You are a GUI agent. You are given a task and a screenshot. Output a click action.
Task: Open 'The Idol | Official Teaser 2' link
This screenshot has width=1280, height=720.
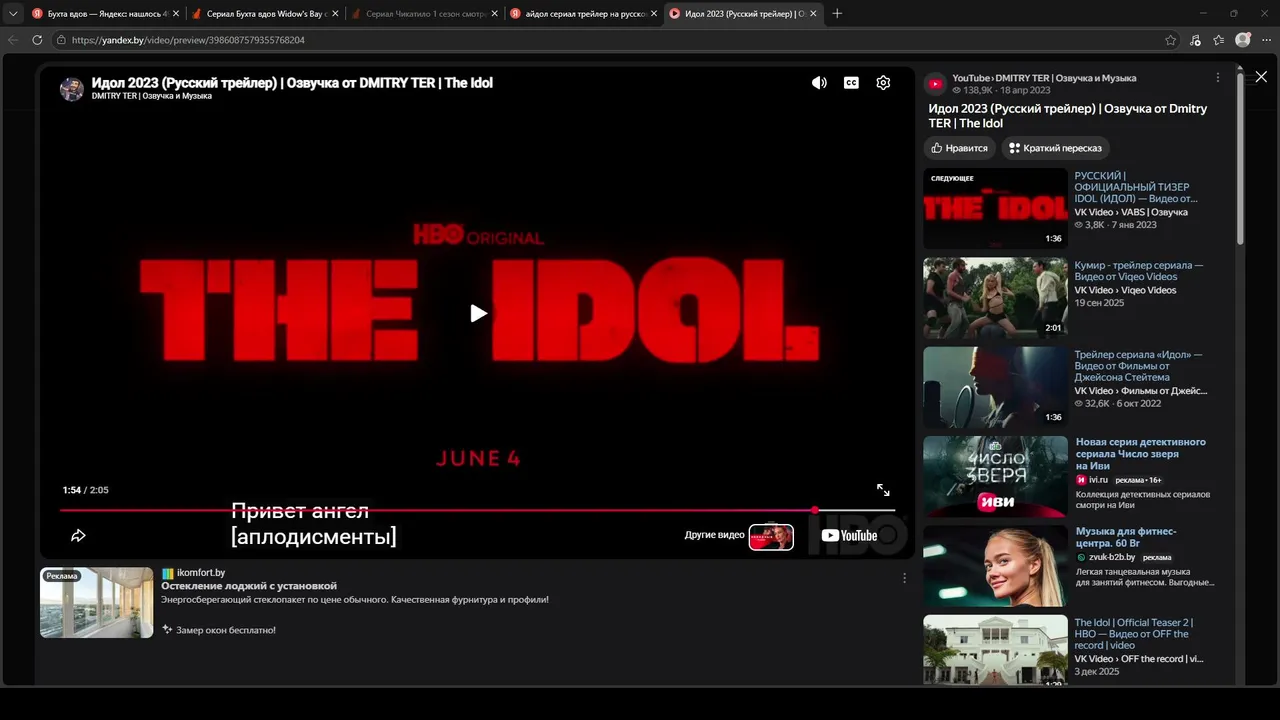tap(1134, 634)
